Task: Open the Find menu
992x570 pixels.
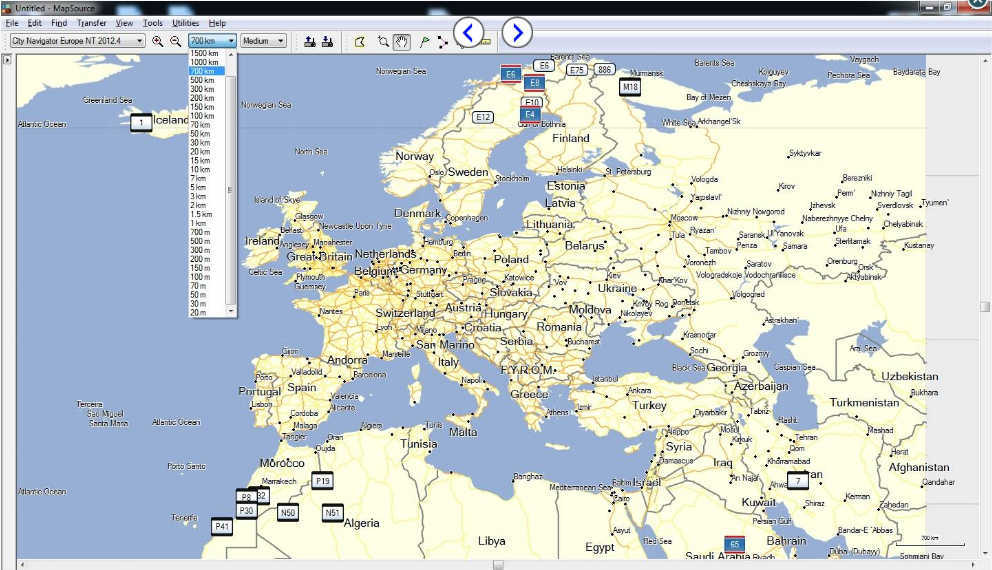Action: click(x=59, y=23)
